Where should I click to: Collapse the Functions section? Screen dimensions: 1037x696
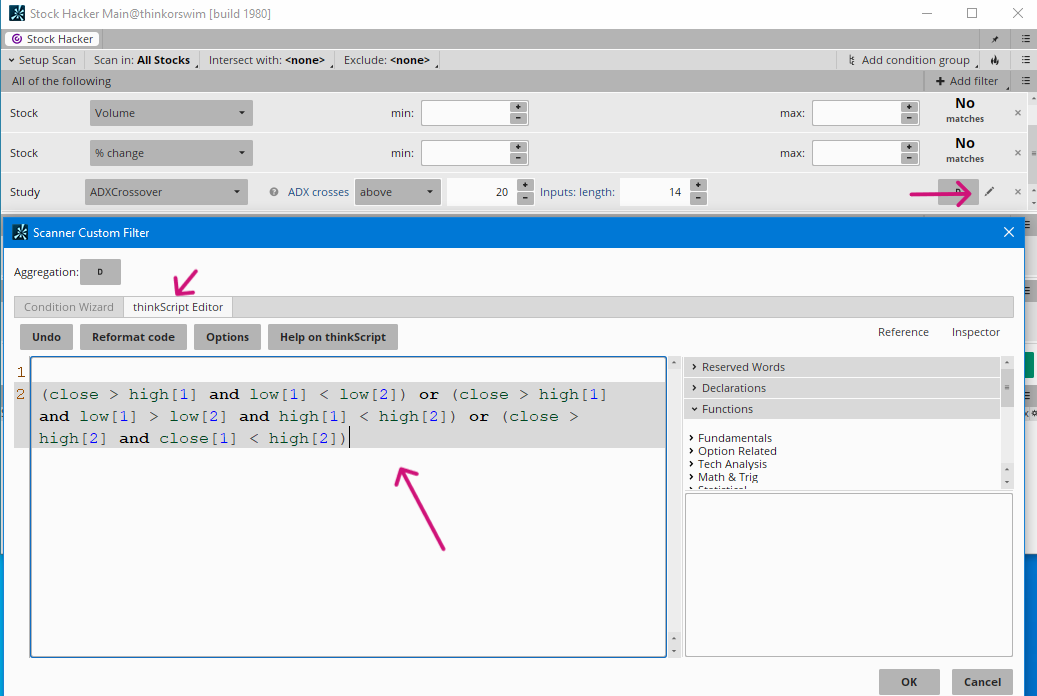(x=842, y=409)
